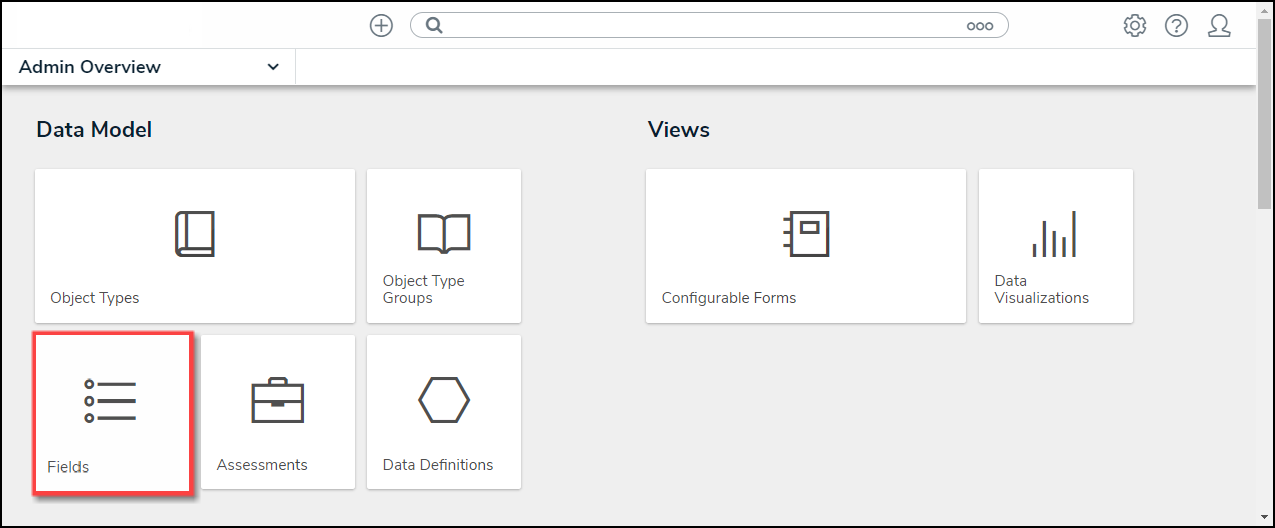Open the Data Definitions hexagon icon
This screenshot has height=528, width=1275.
[x=443, y=400]
